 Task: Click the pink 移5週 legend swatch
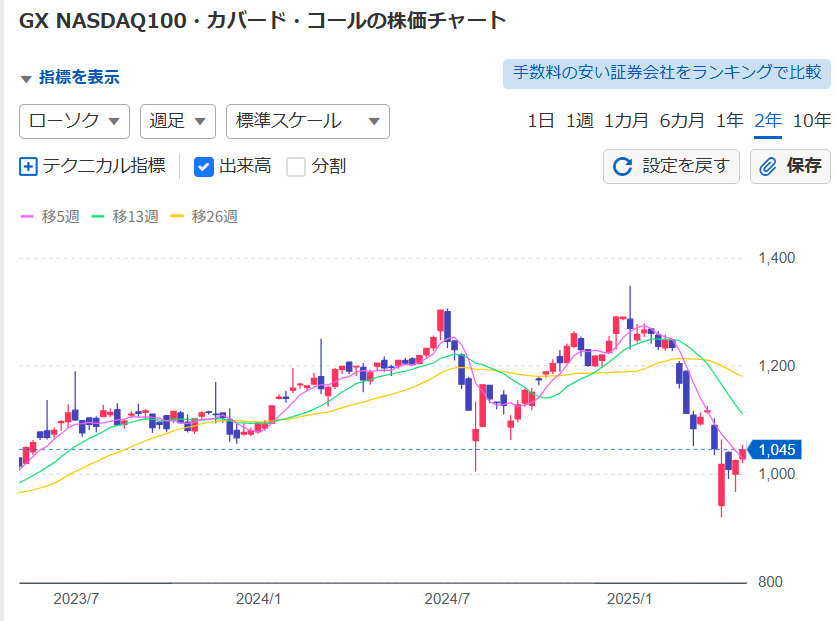pos(27,216)
